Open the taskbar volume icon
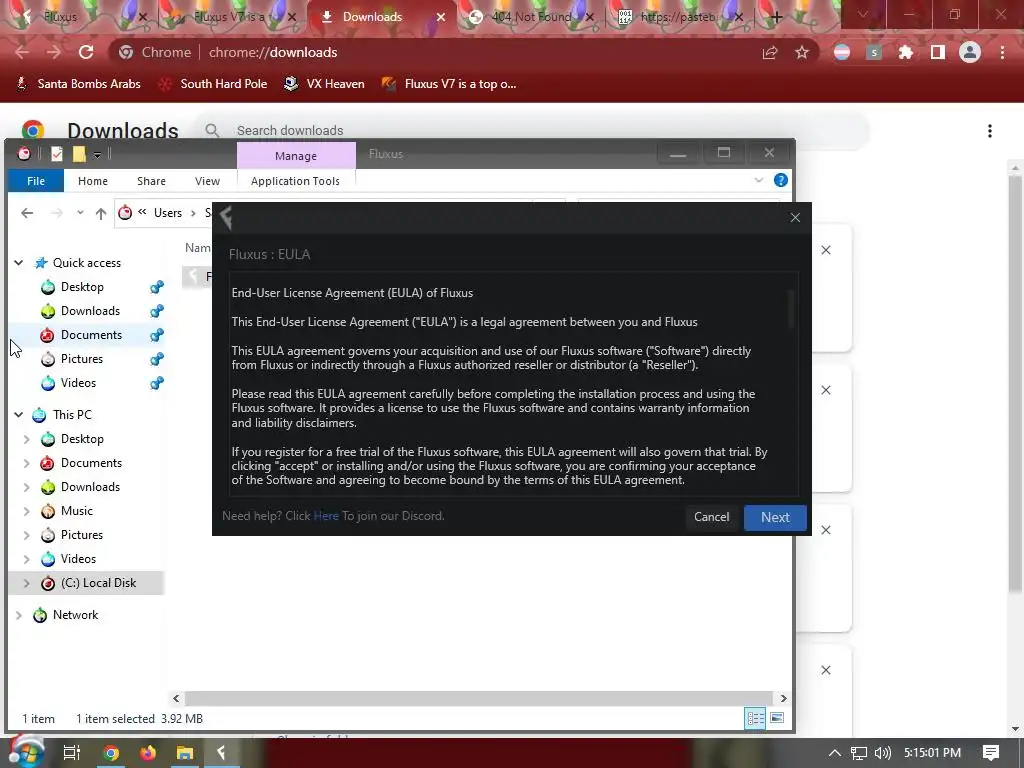Screen dimensions: 1024x768 pos(882,753)
